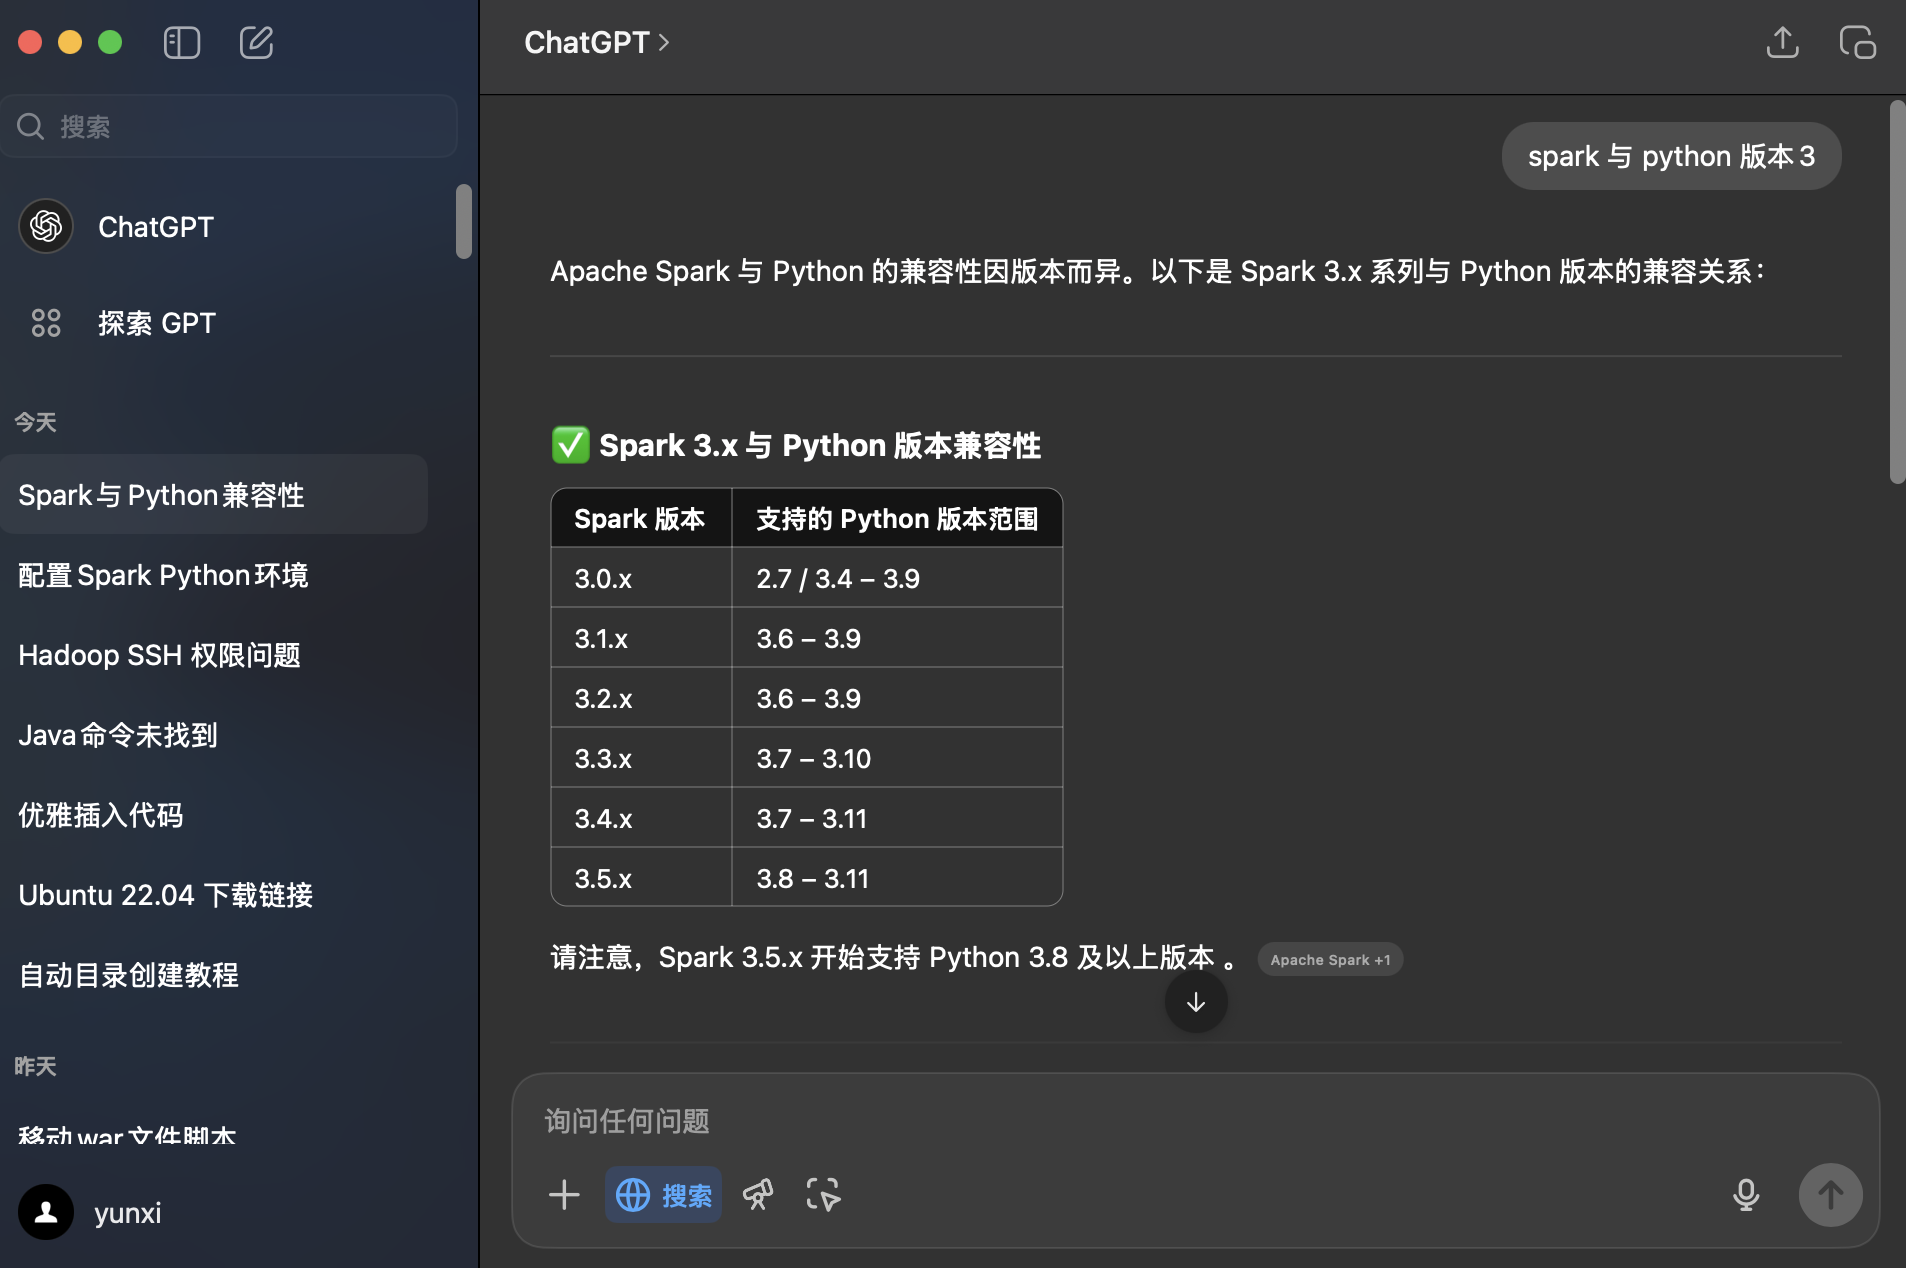Click the 搜索 search field in sidebar
Viewport: 1906px width, 1268px height.
[x=229, y=126]
